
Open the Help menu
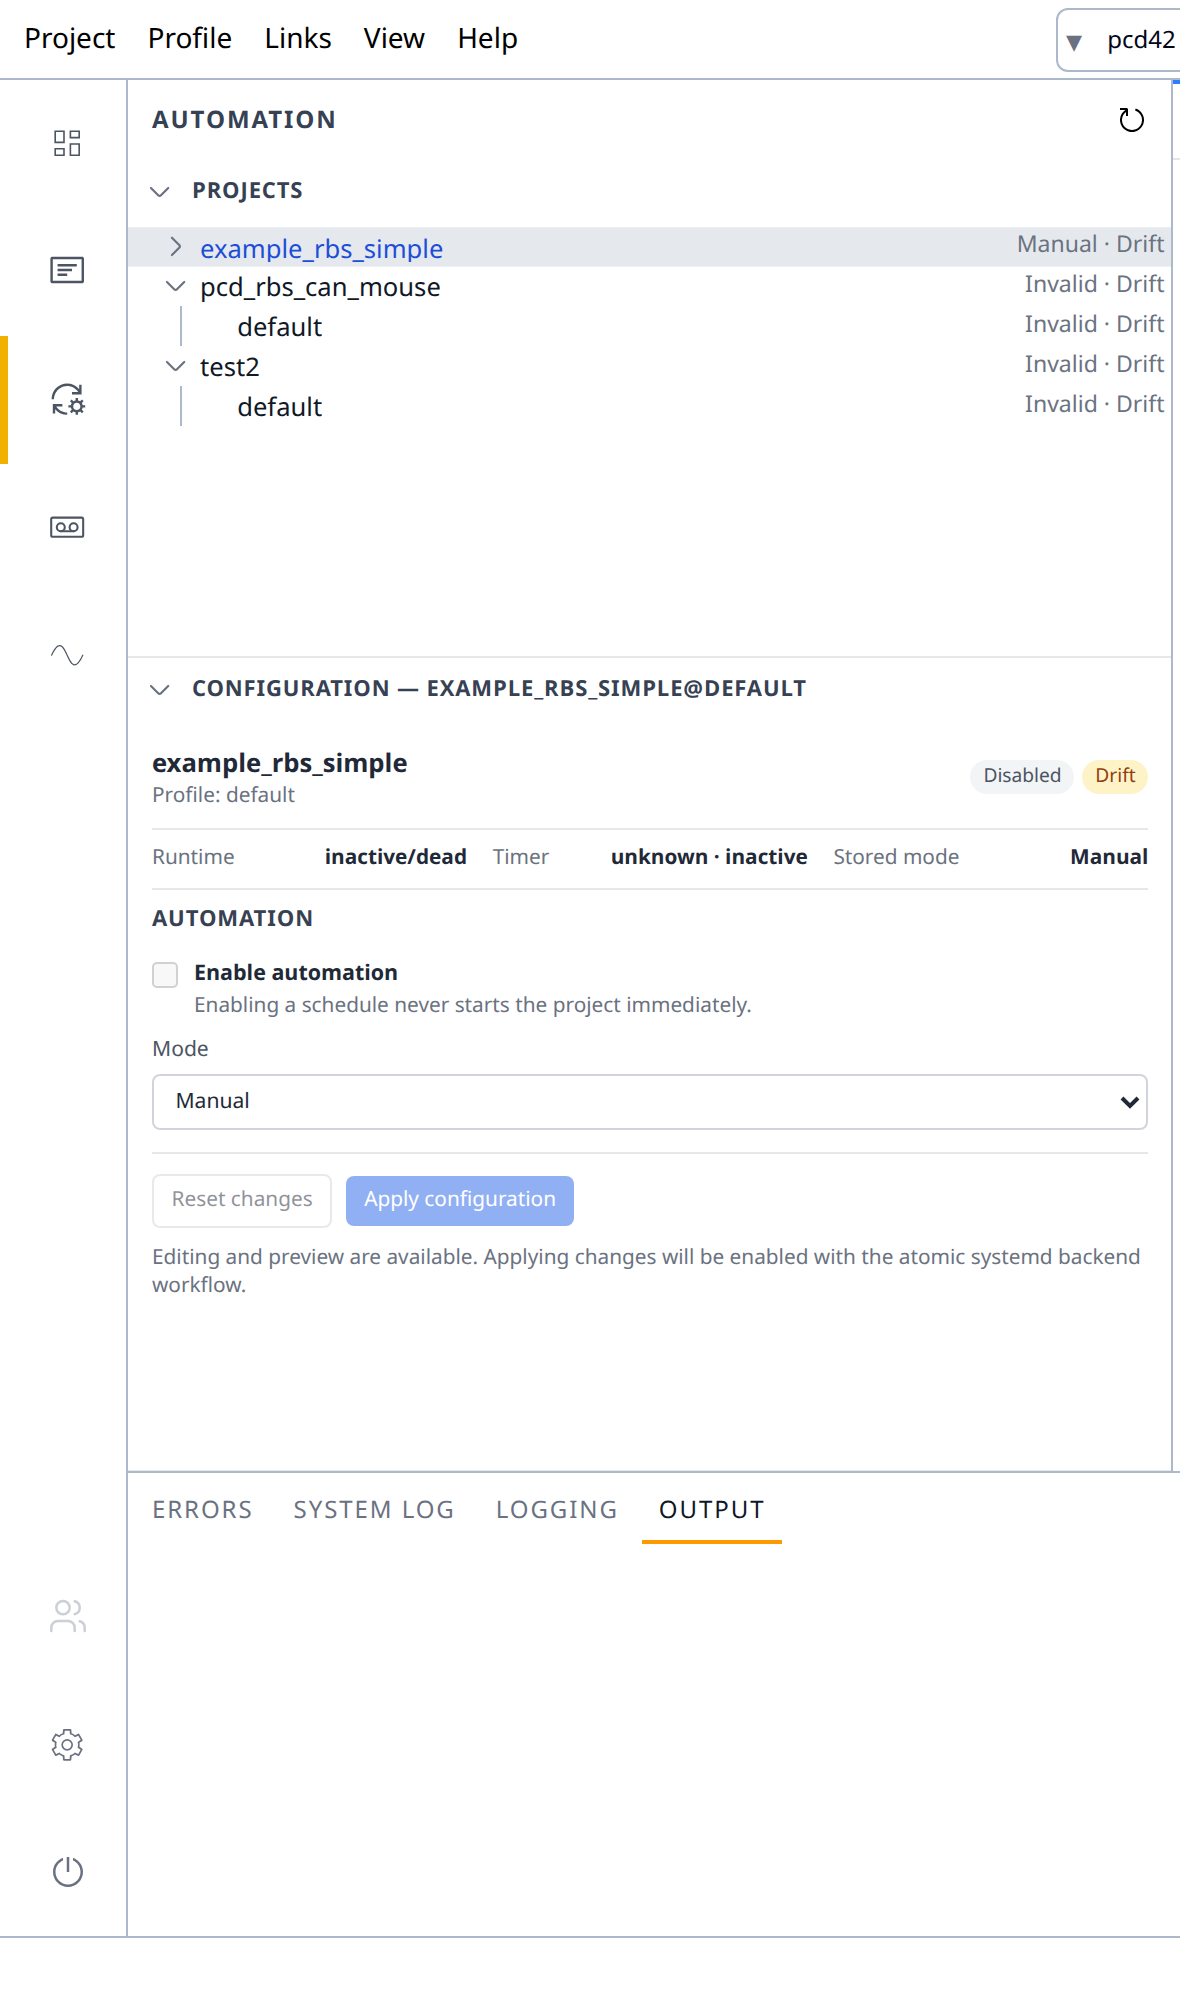pyautogui.click(x=488, y=38)
